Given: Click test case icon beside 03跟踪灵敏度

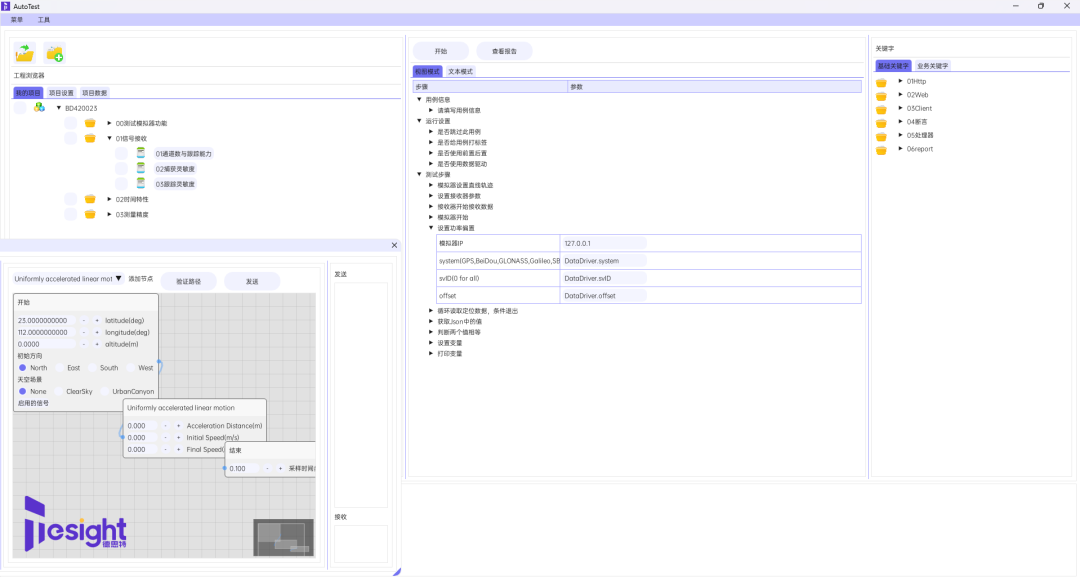Looking at the screenshot, I should pyautogui.click(x=141, y=183).
